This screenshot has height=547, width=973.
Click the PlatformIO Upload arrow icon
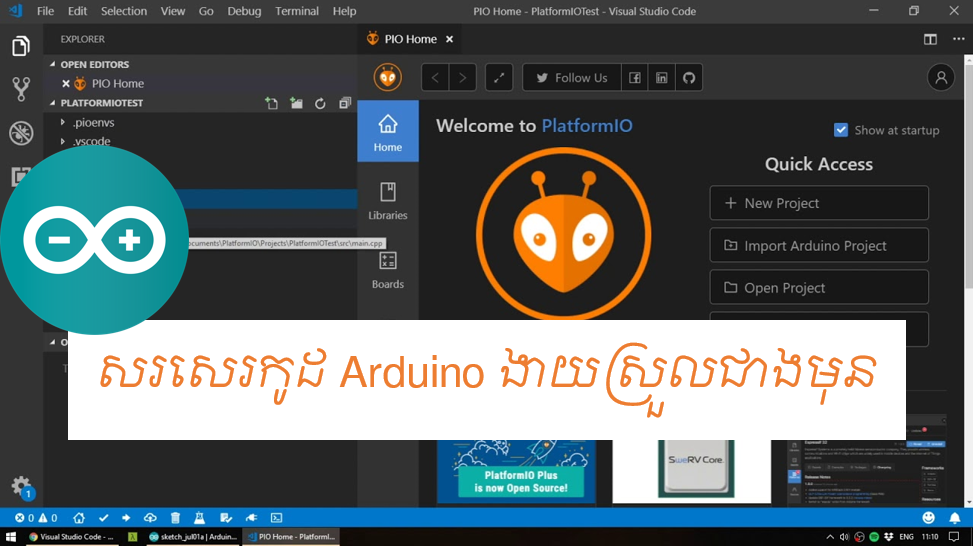click(x=126, y=518)
